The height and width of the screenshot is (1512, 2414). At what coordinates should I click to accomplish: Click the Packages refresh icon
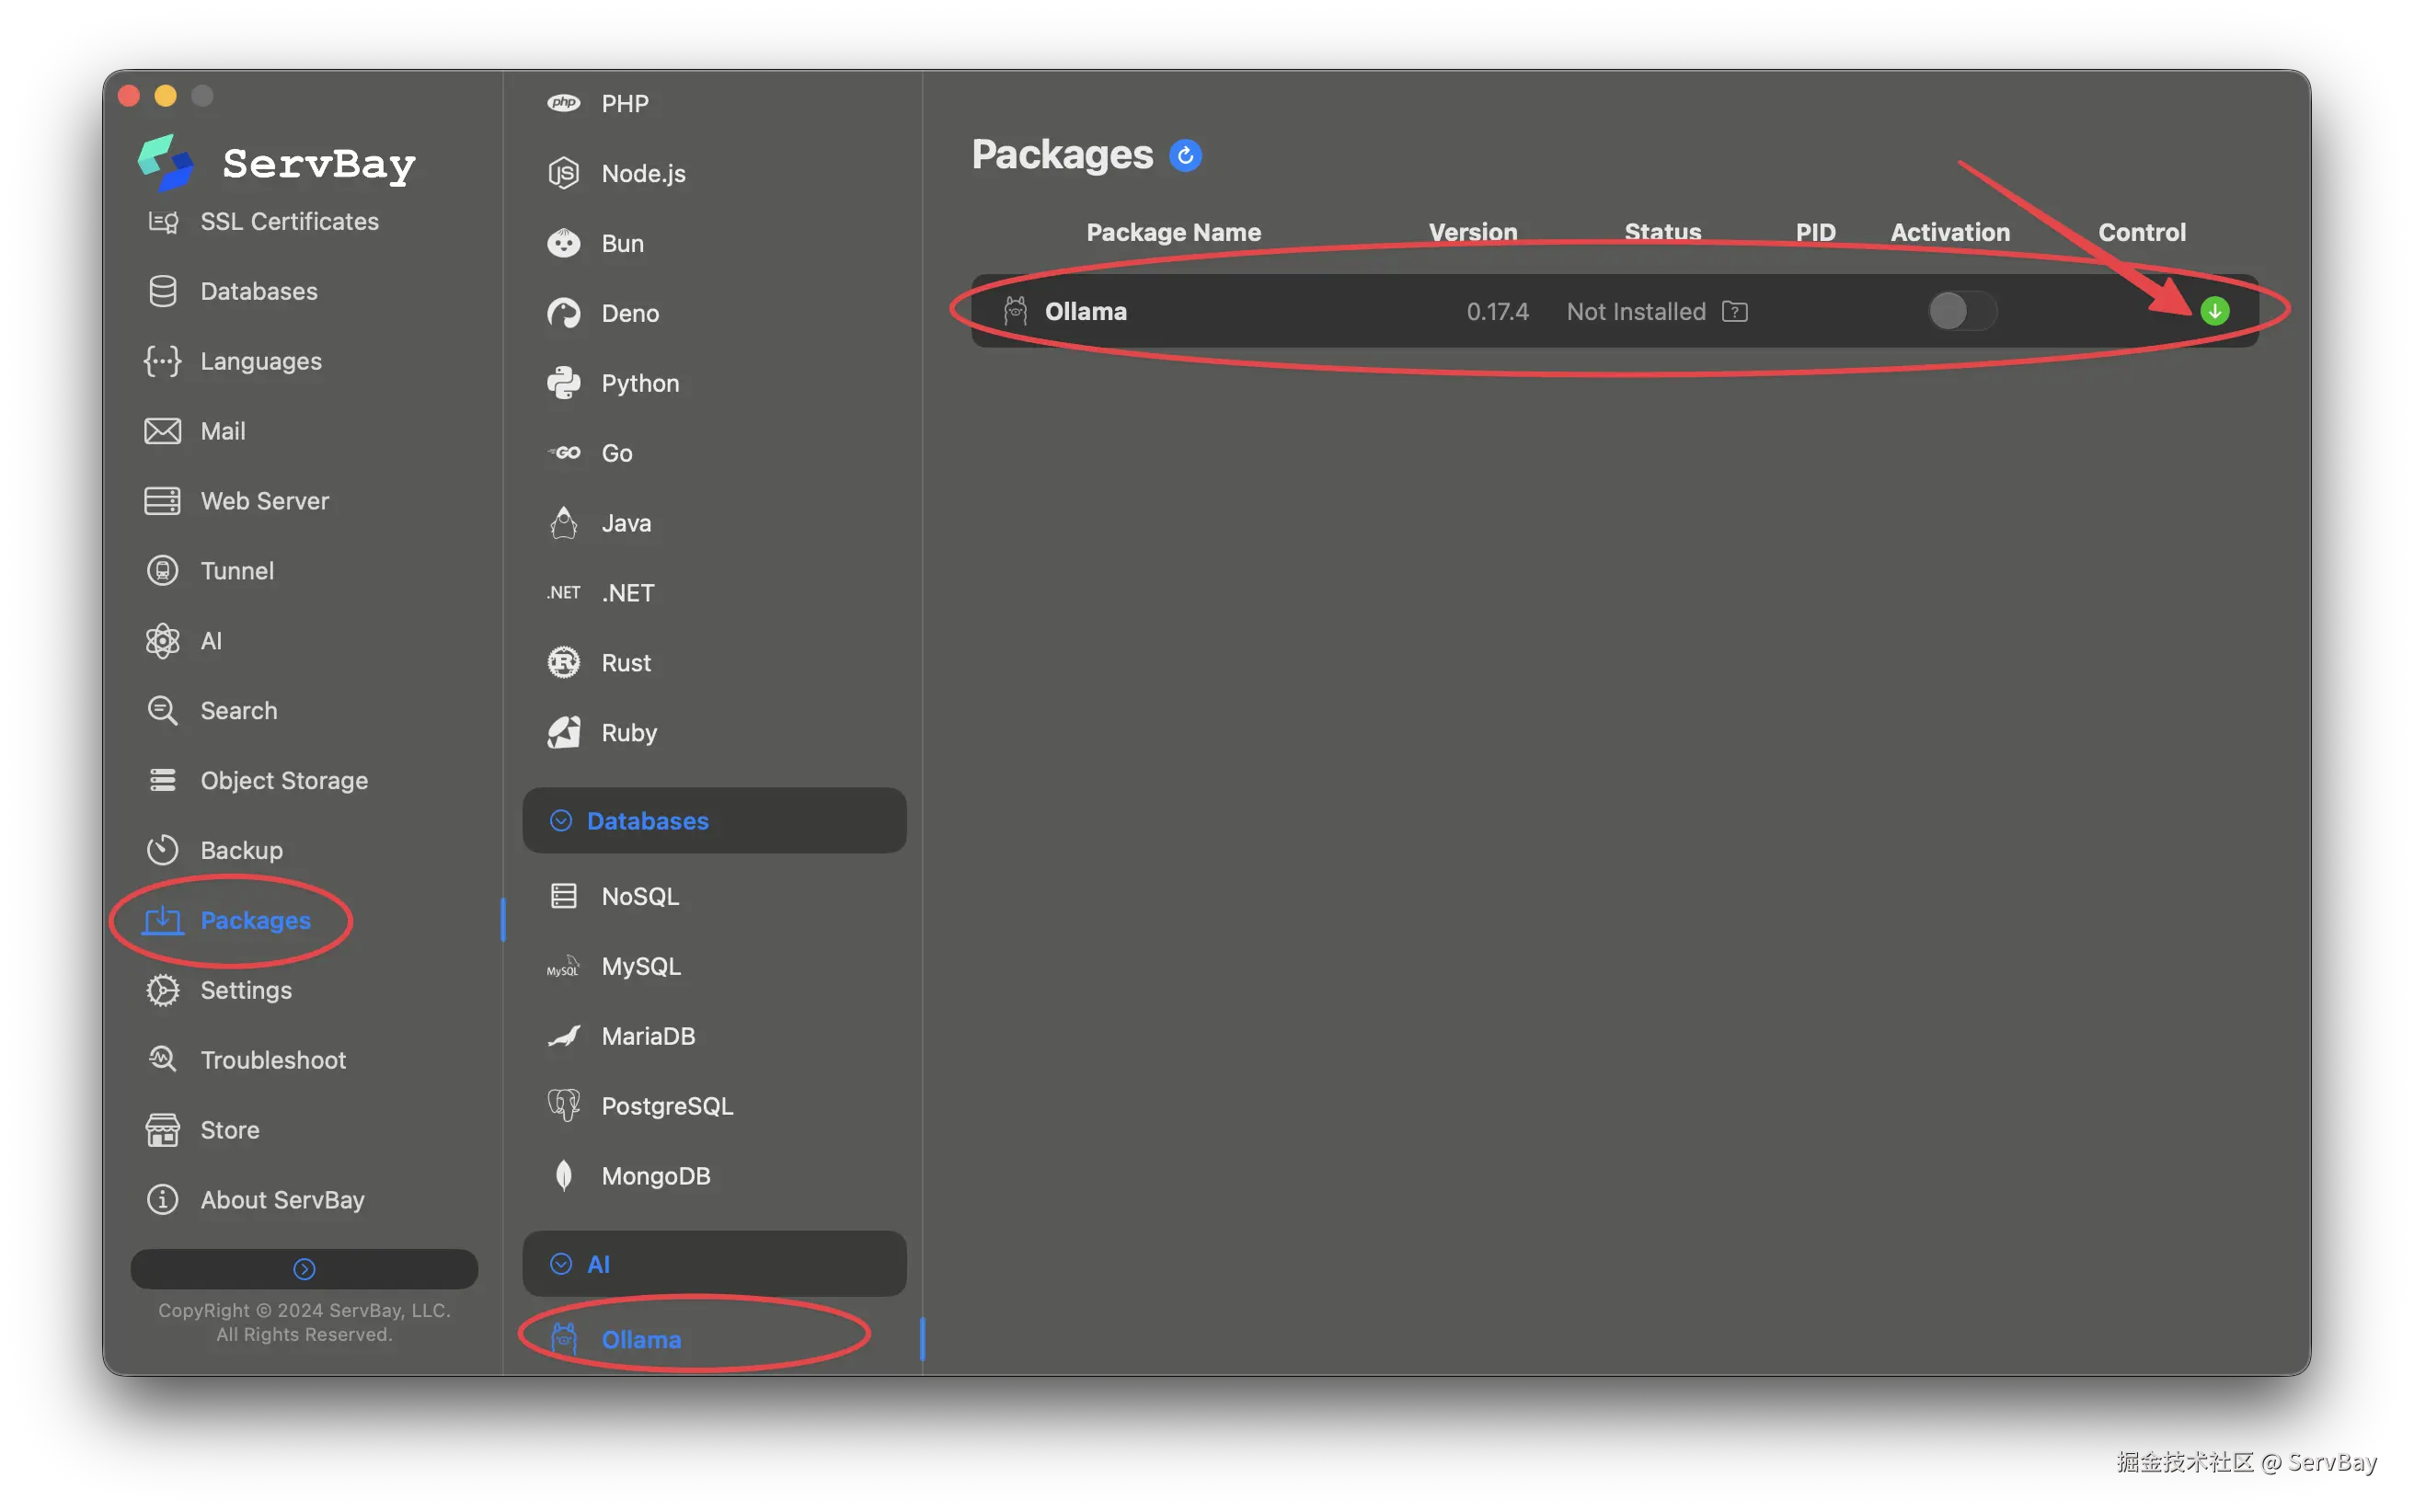click(1185, 156)
